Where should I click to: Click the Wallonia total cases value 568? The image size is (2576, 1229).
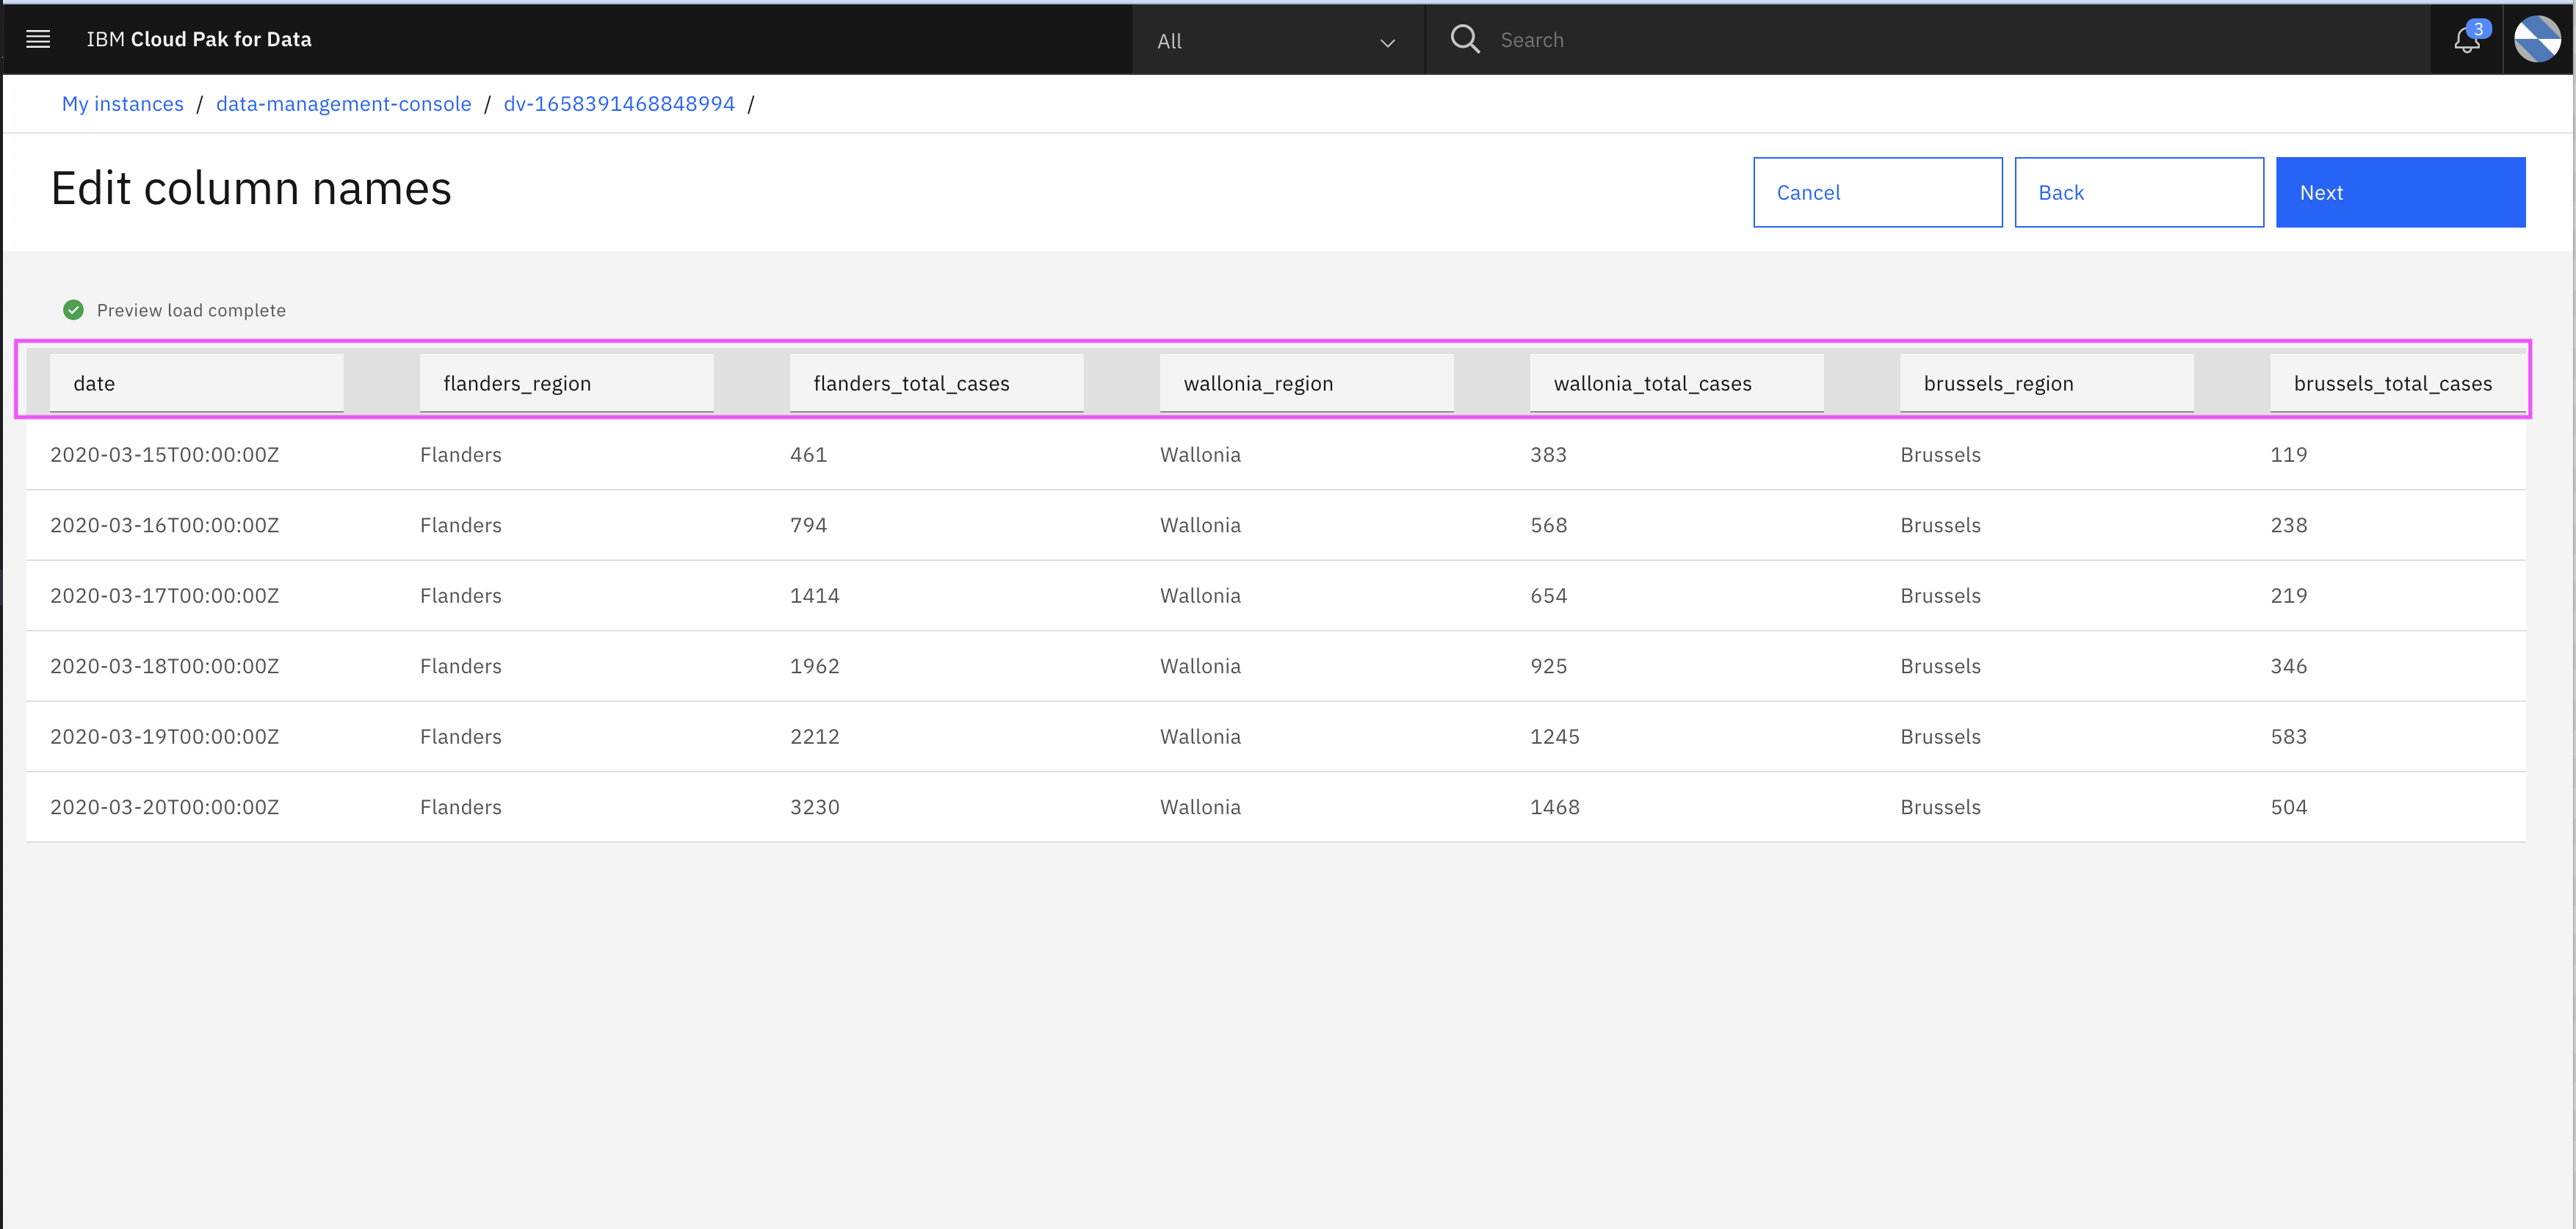(x=1549, y=525)
